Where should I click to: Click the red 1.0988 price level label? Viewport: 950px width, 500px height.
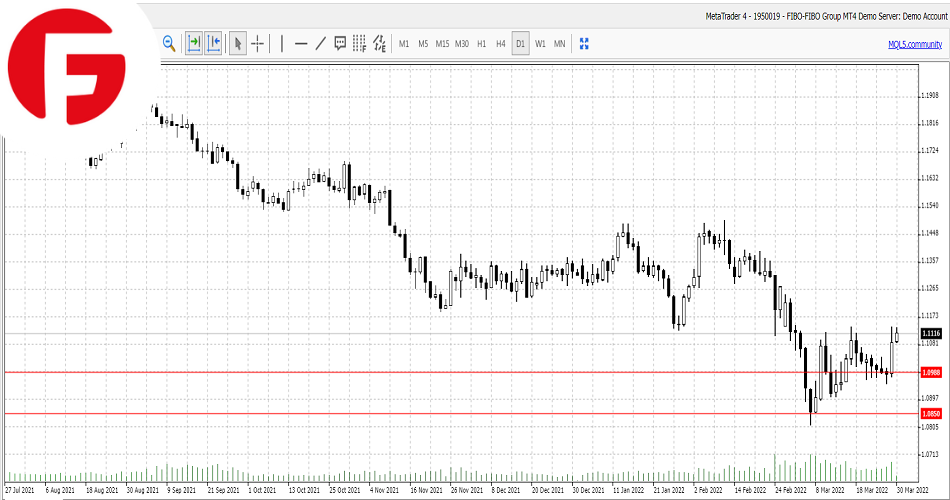[931, 372]
